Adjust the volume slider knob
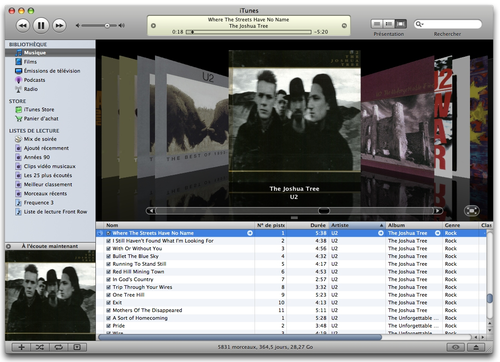 107,25
